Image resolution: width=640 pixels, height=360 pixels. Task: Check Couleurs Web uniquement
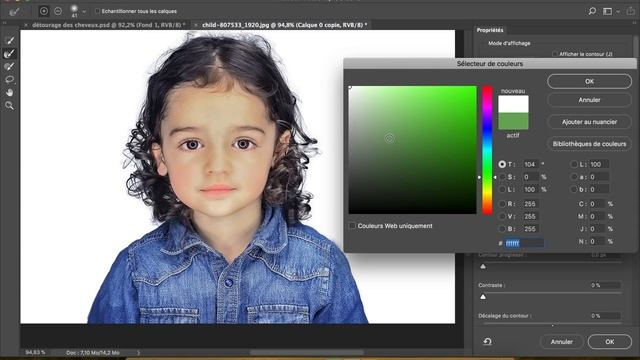tap(352, 226)
